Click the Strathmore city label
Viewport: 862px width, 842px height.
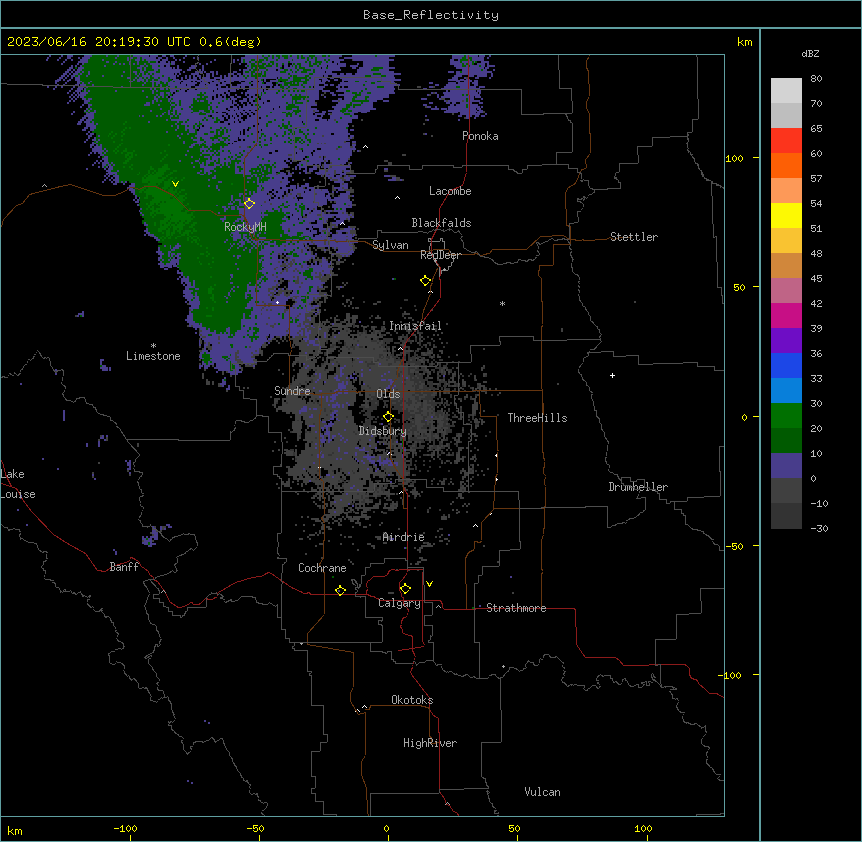516,608
